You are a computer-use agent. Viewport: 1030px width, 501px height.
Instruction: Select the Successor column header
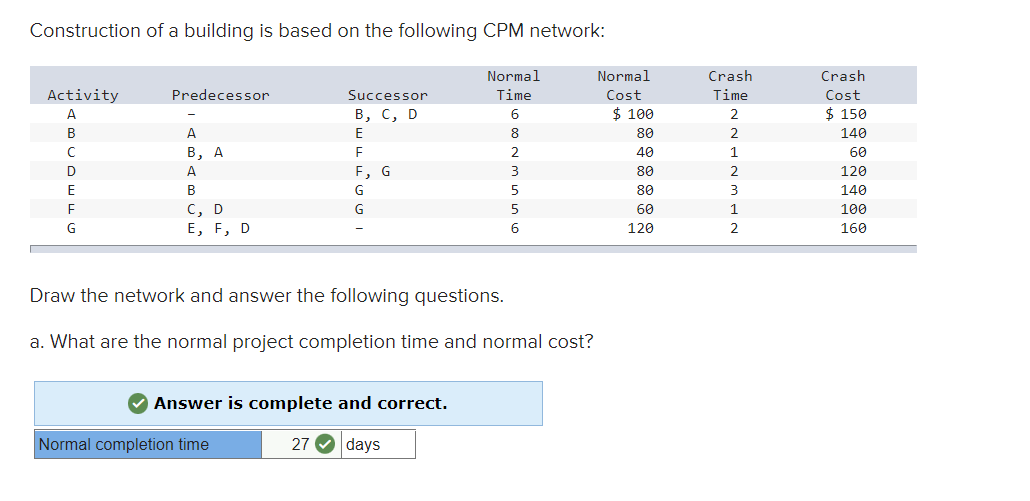387,95
